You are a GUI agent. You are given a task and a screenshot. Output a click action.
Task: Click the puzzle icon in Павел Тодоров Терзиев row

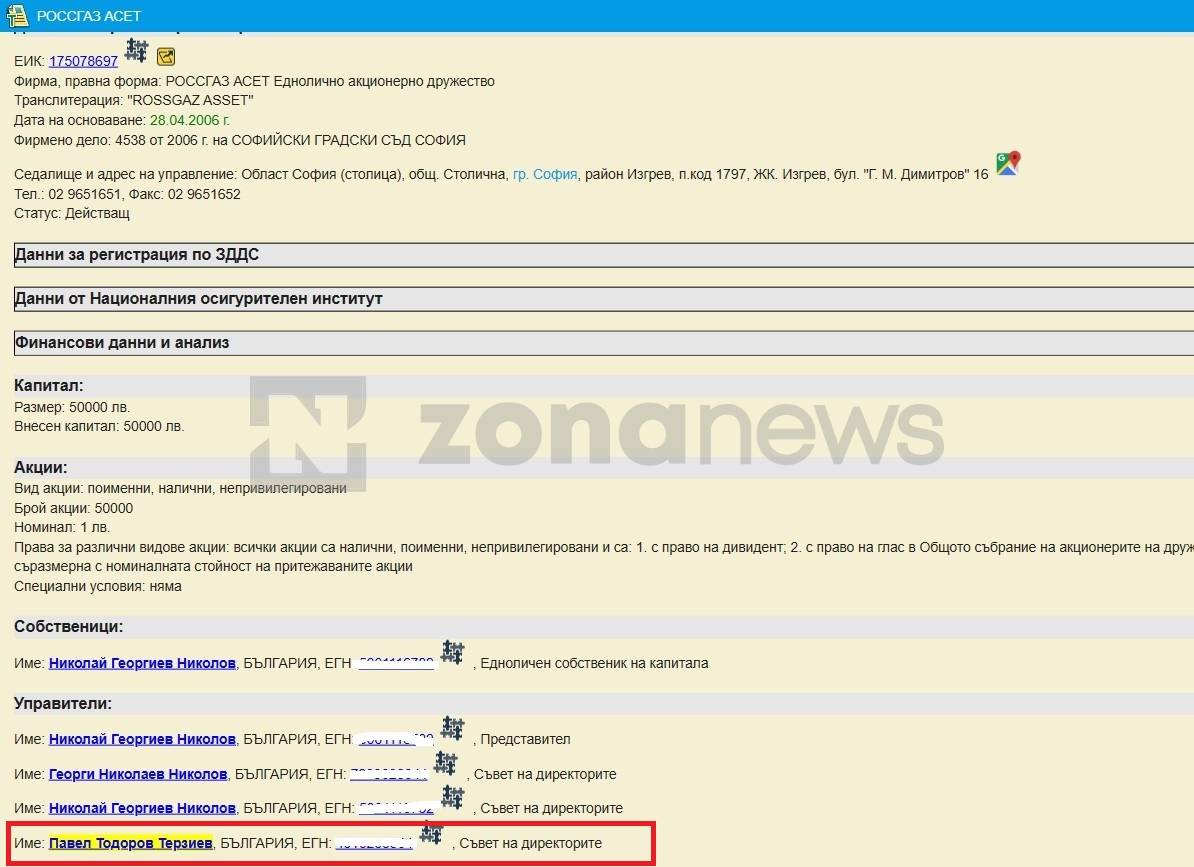(x=431, y=833)
